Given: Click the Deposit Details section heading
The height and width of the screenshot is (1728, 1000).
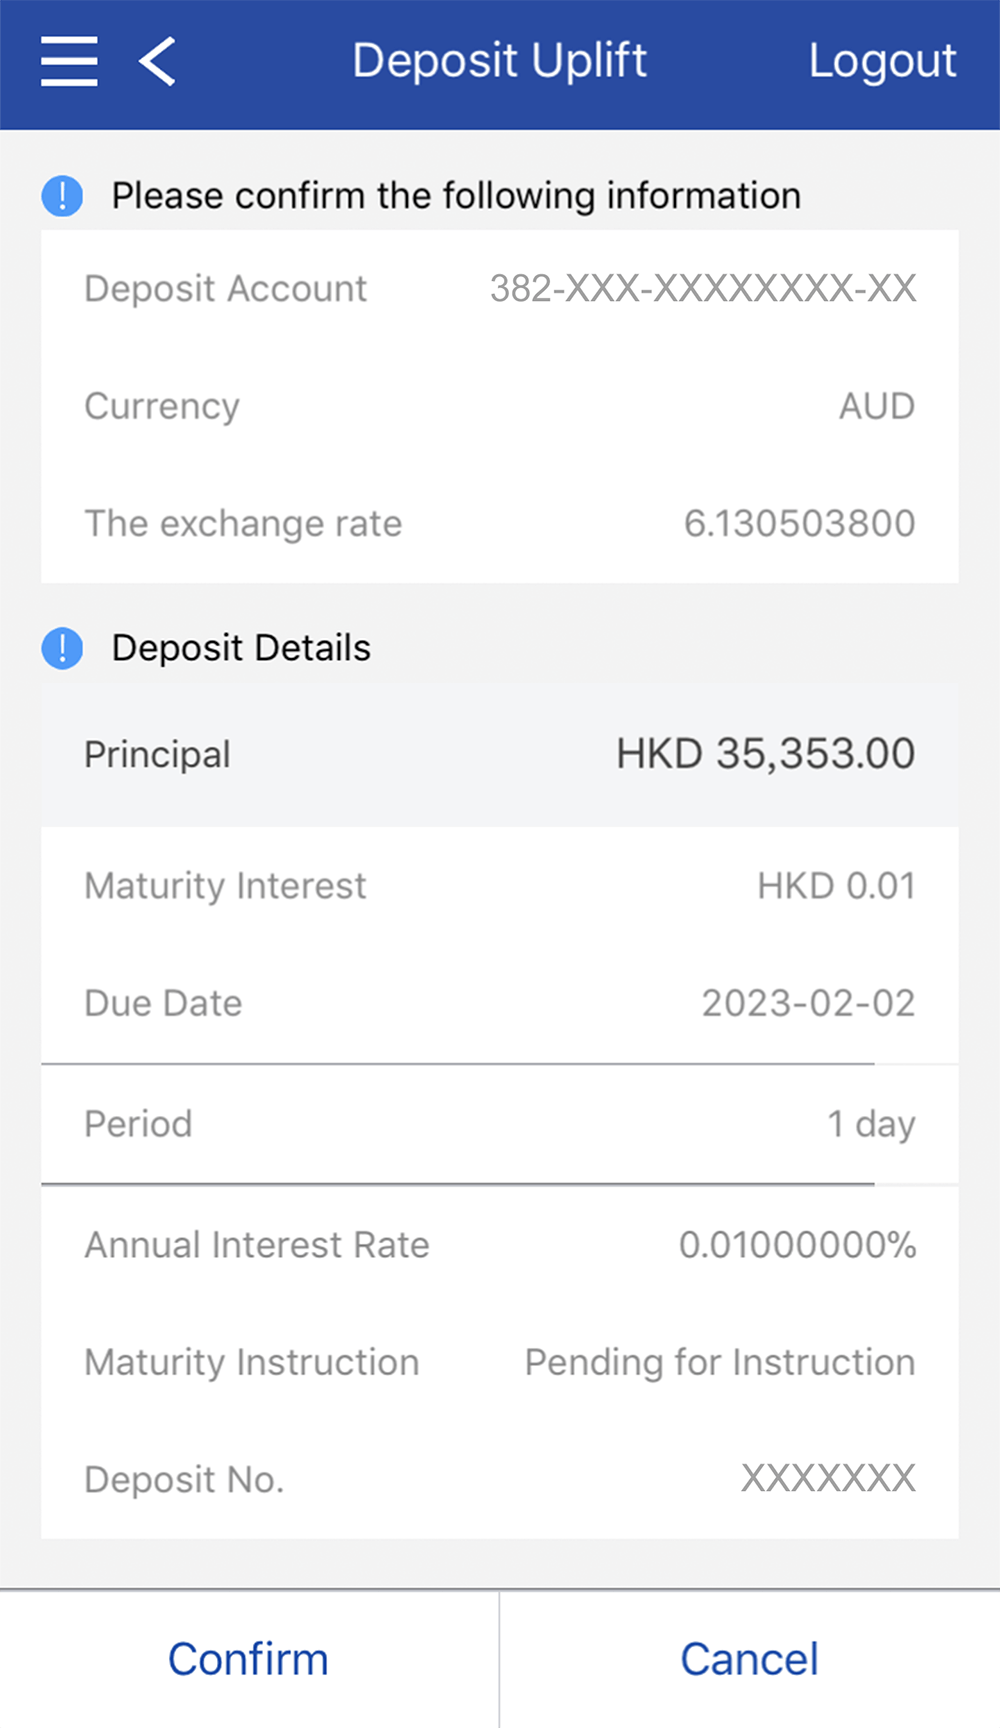Looking at the screenshot, I should pyautogui.click(x=241, y=648).
